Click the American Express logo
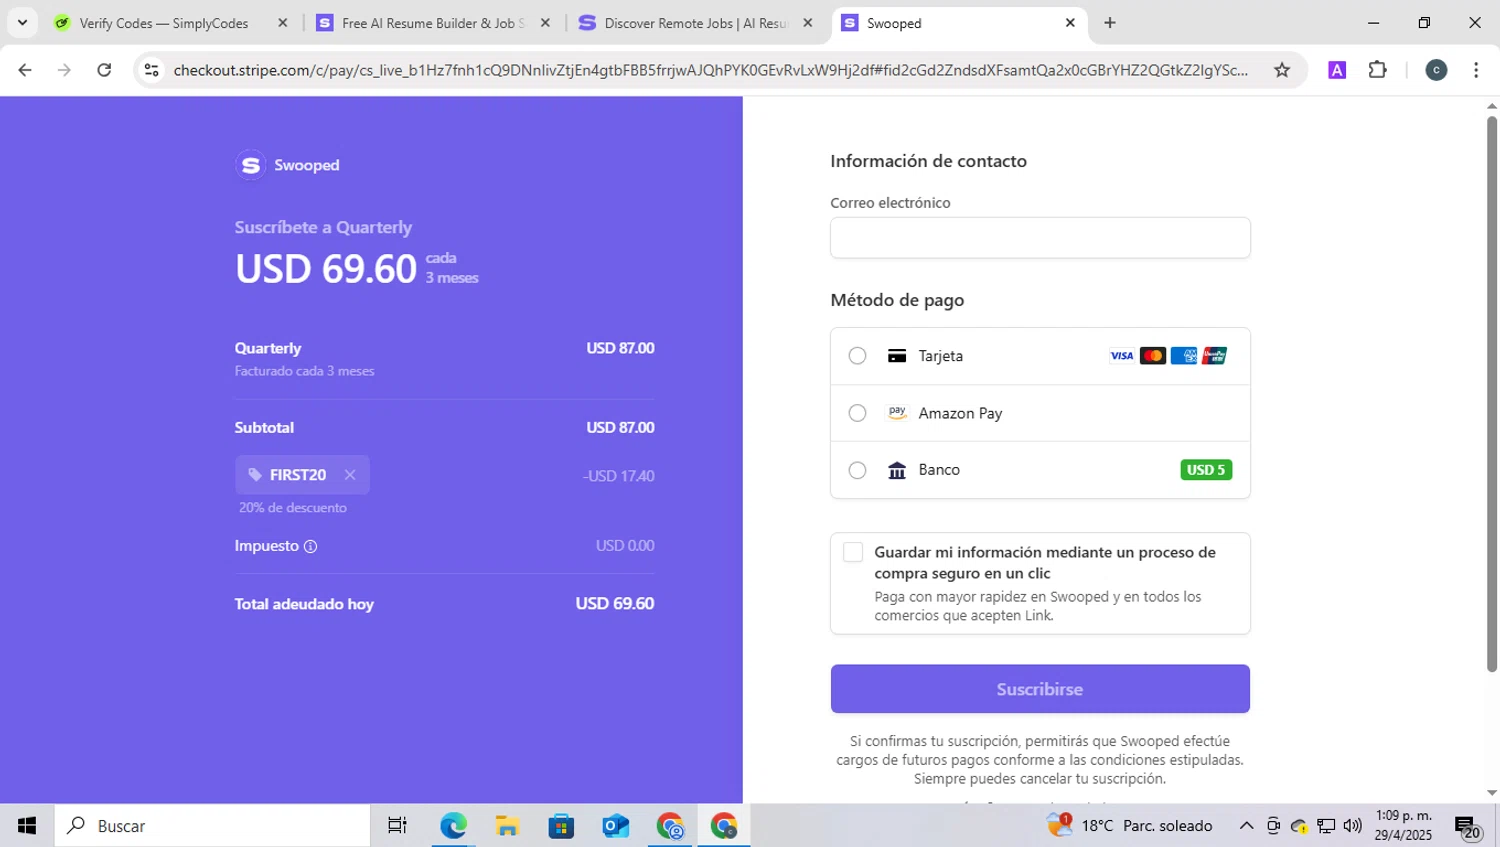Viewport: 1500px width, 847px height. [x=1184, y=356]
